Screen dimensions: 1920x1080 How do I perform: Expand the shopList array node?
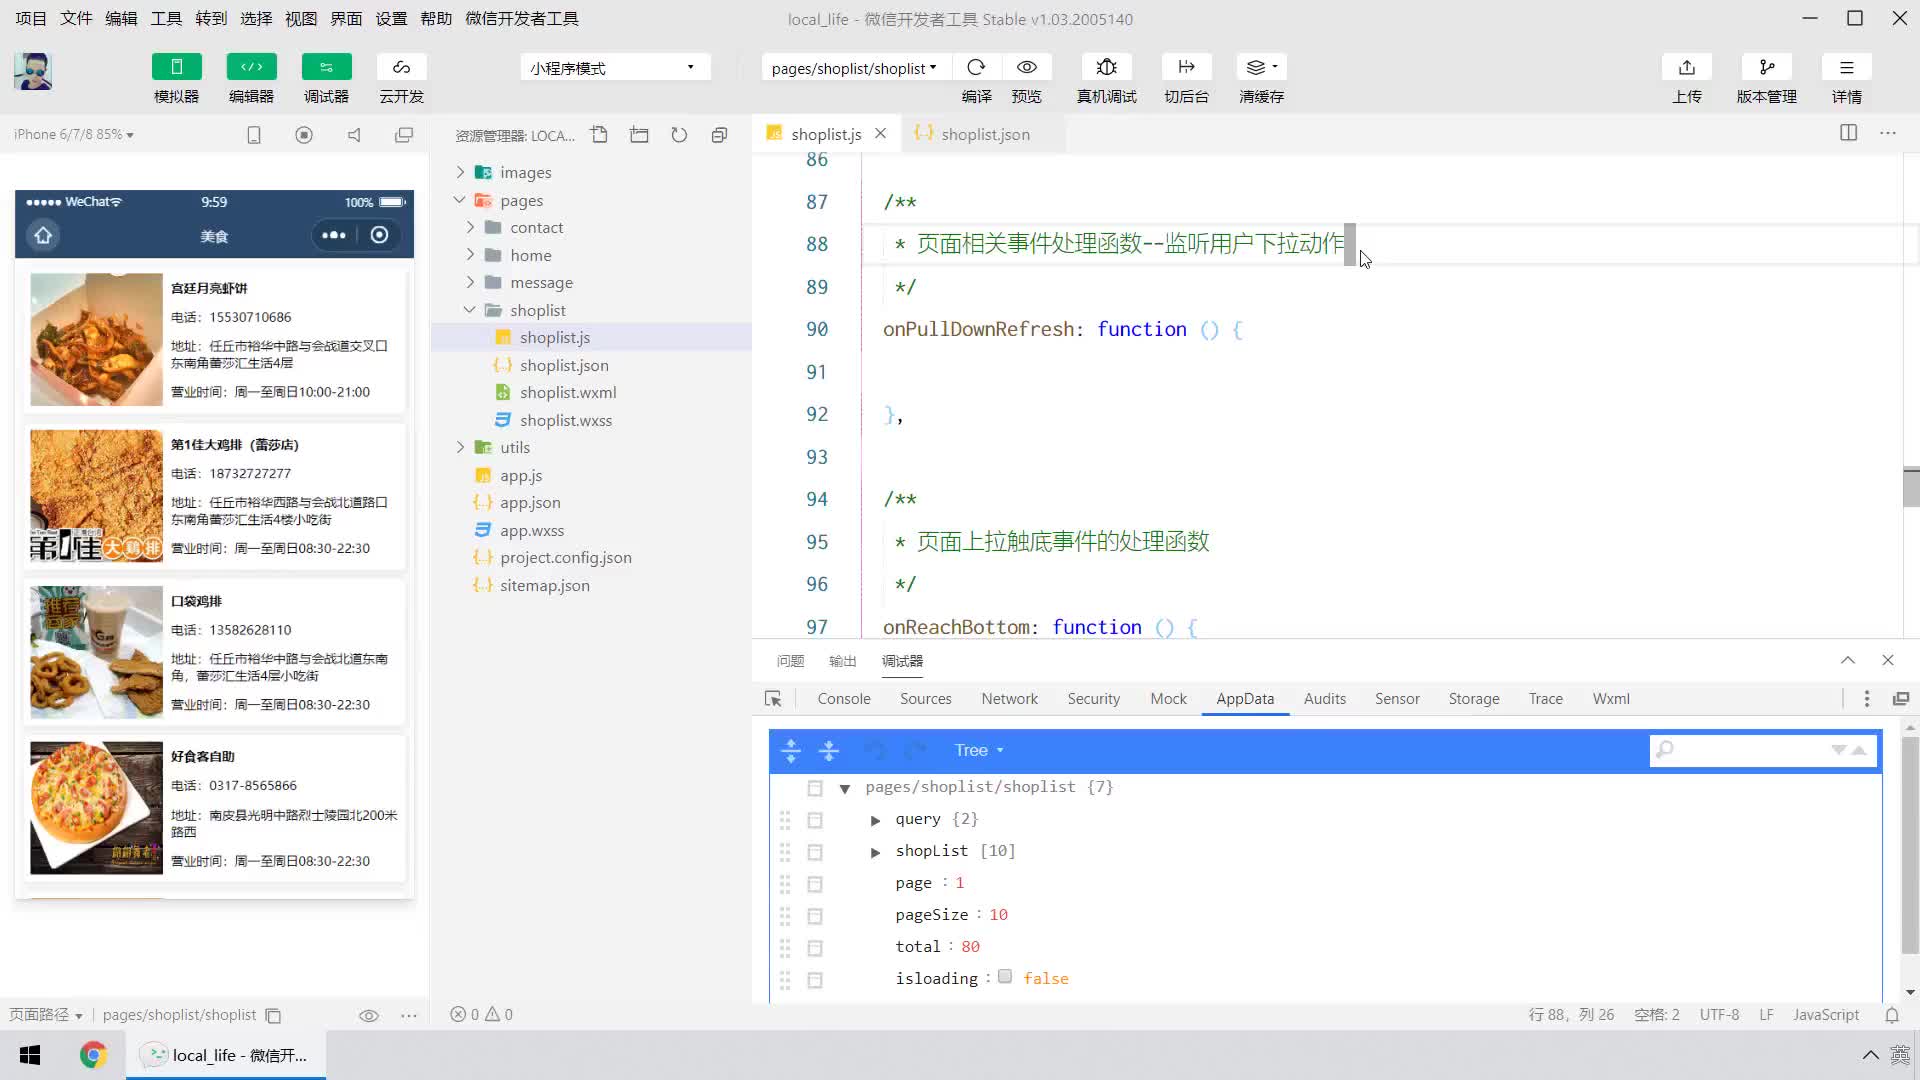coord(877,851)
